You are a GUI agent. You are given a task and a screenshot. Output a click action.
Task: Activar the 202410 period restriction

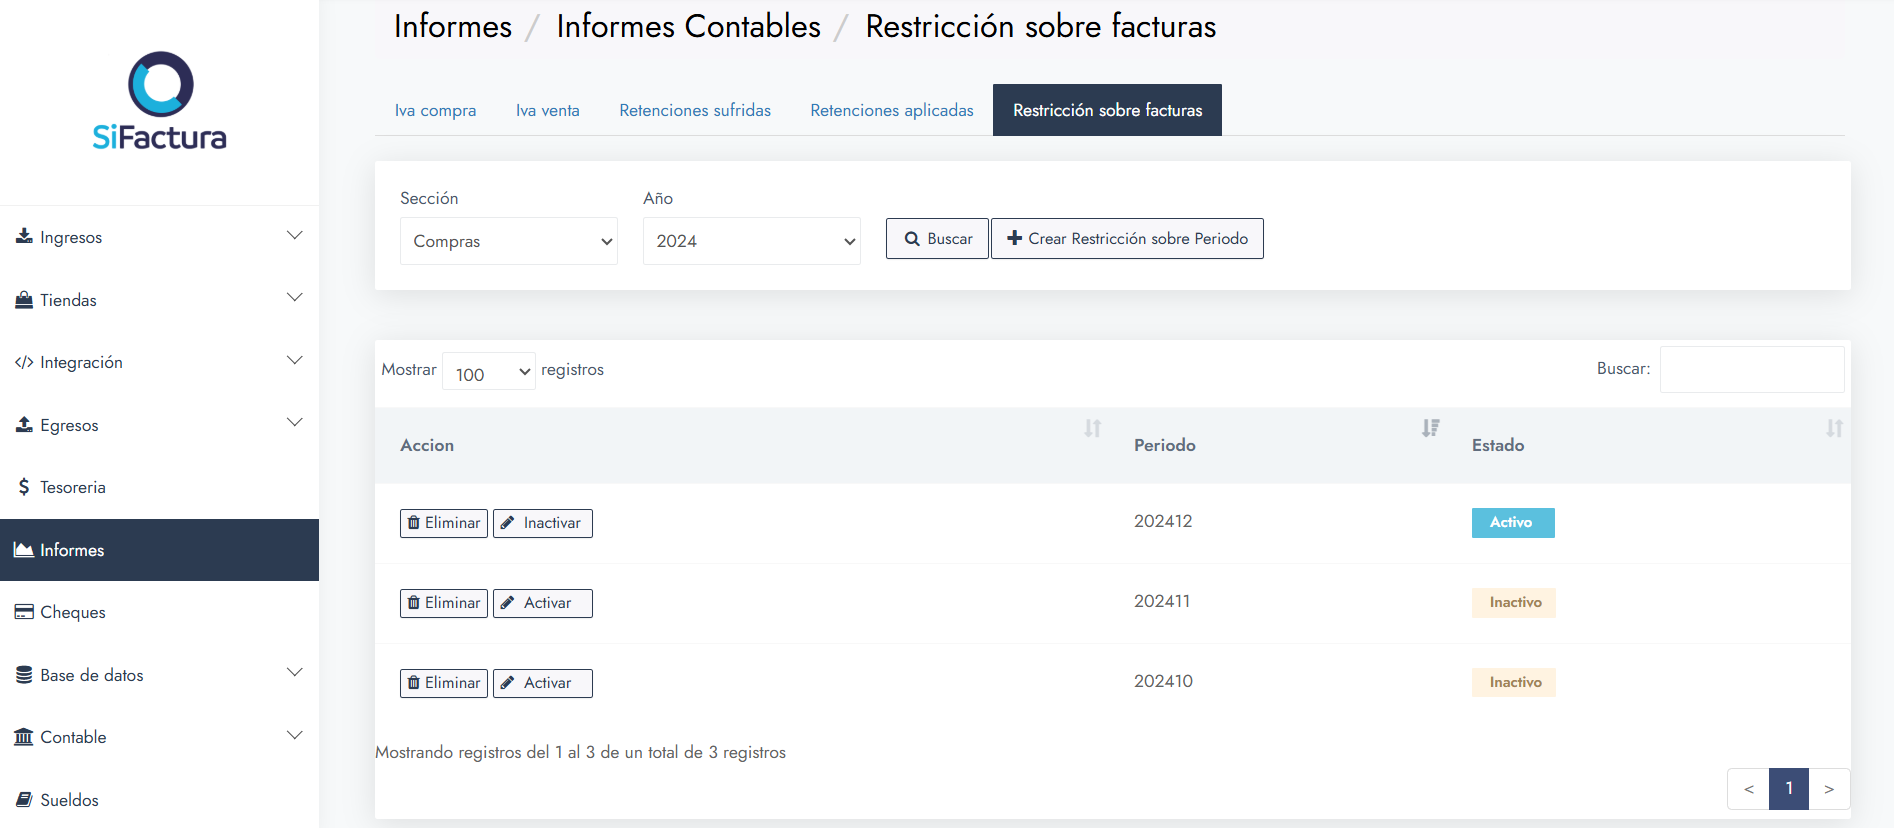542,683
